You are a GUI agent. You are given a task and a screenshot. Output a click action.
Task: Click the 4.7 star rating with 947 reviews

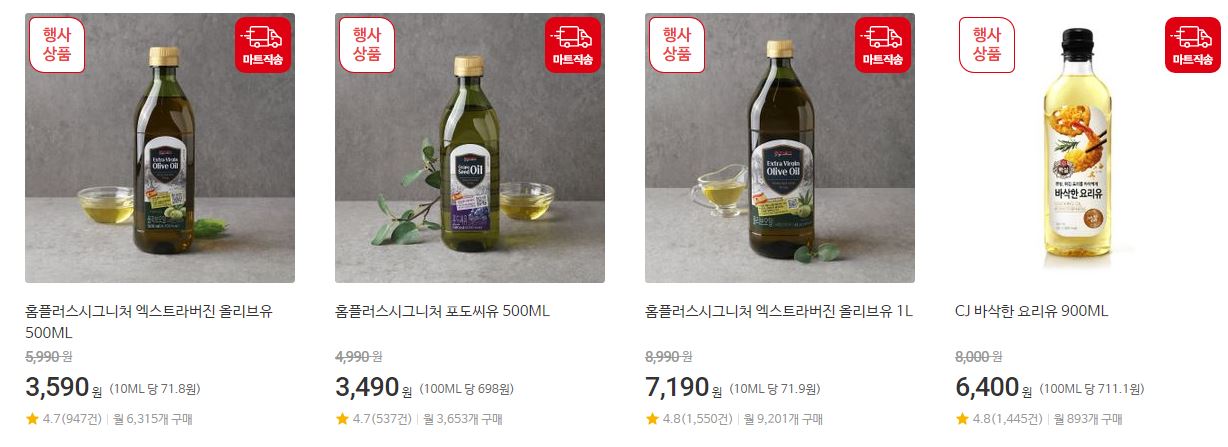67,419
